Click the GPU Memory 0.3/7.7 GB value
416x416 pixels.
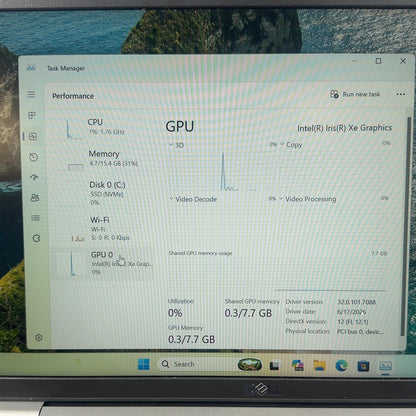pos(192,339)
